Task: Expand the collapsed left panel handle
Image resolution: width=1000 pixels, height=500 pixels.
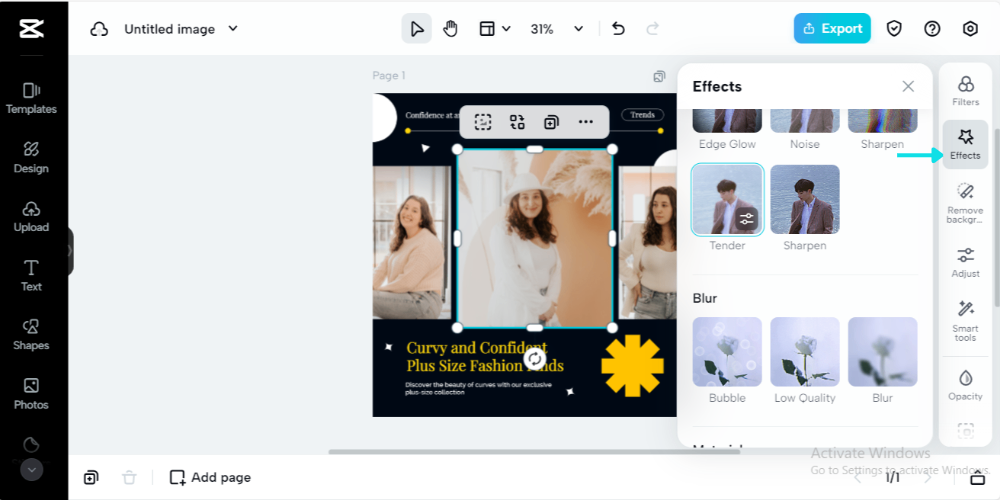Action: [70, 251]
